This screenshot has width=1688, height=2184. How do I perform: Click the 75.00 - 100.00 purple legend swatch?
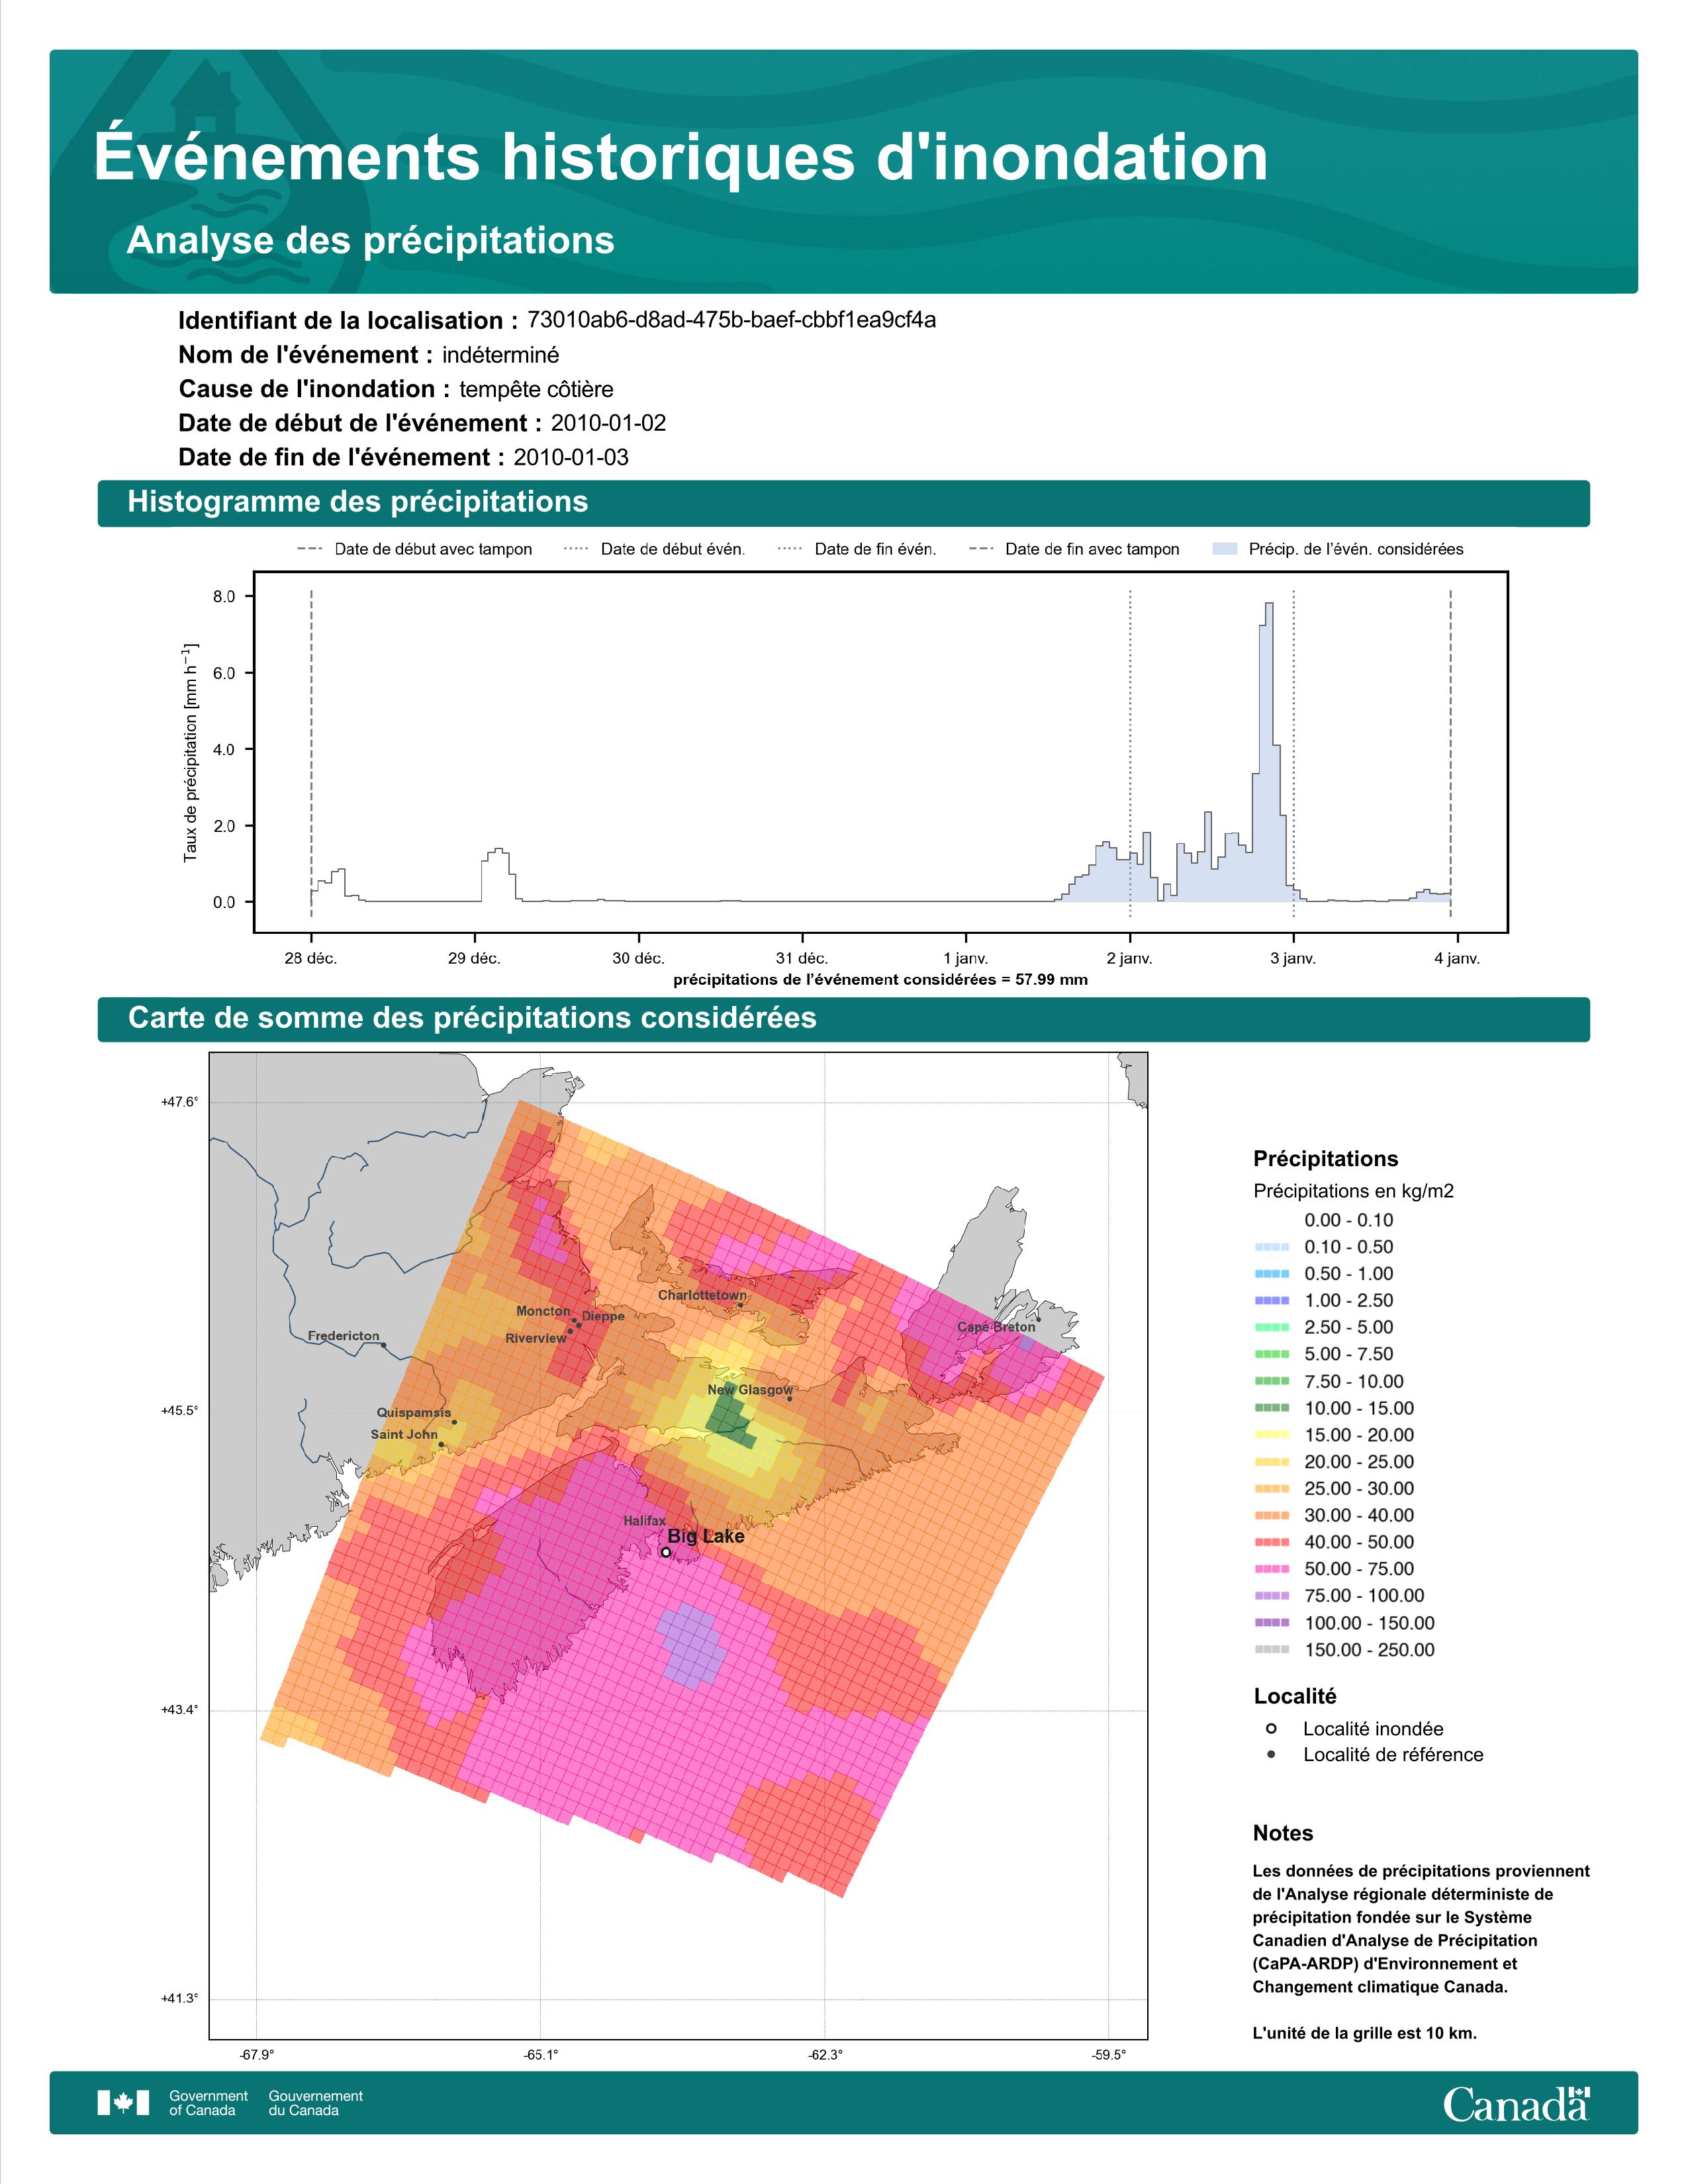tap(1271, 1596)
